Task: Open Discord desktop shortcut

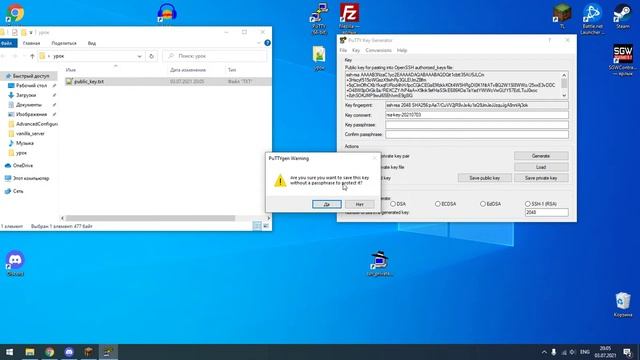Action: click(x=15, y=263)
